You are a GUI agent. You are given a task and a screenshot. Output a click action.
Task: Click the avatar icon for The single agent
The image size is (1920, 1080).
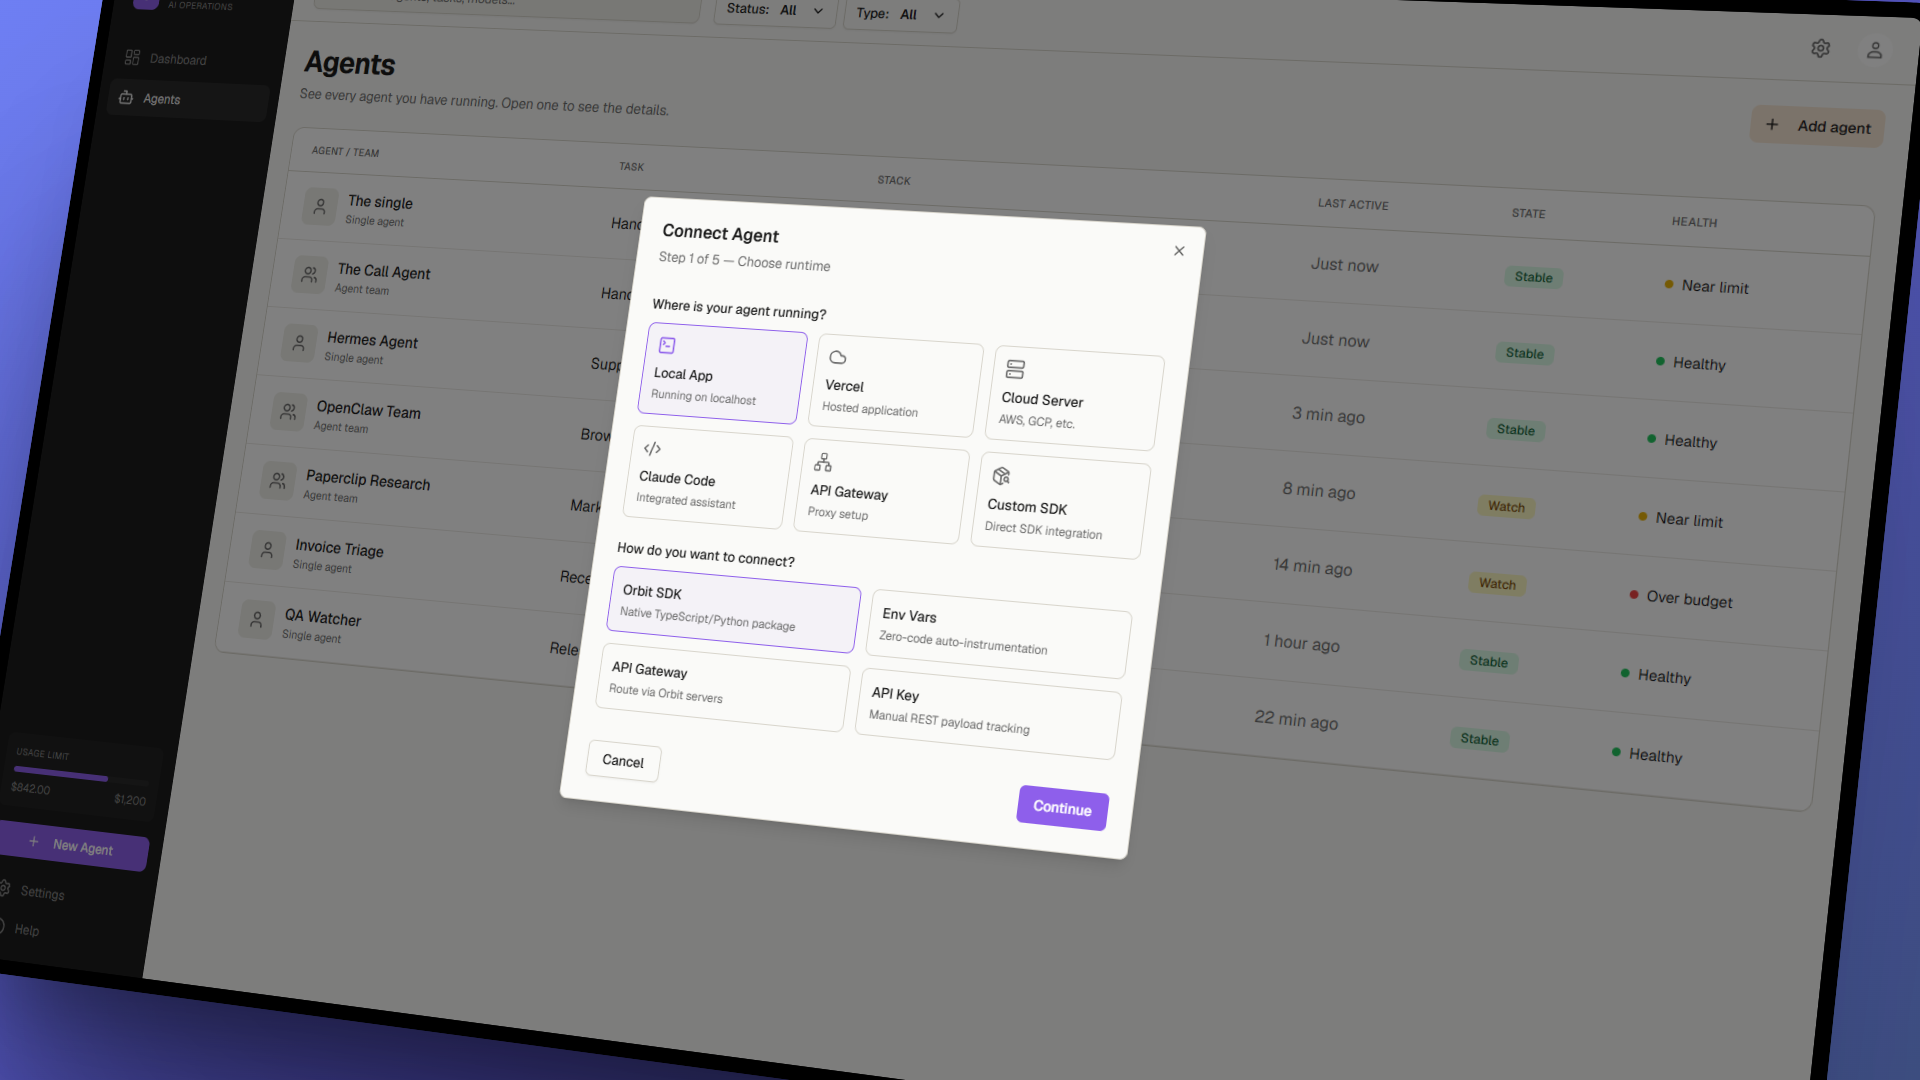[x=320, y=207]
